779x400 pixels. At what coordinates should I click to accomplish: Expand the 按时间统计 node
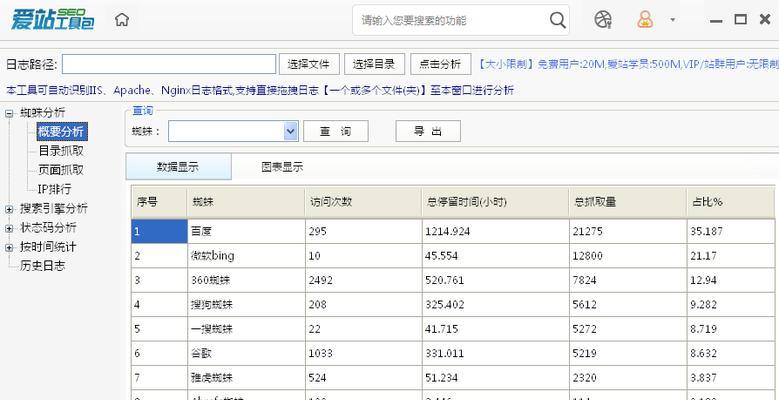click(8, 247)
